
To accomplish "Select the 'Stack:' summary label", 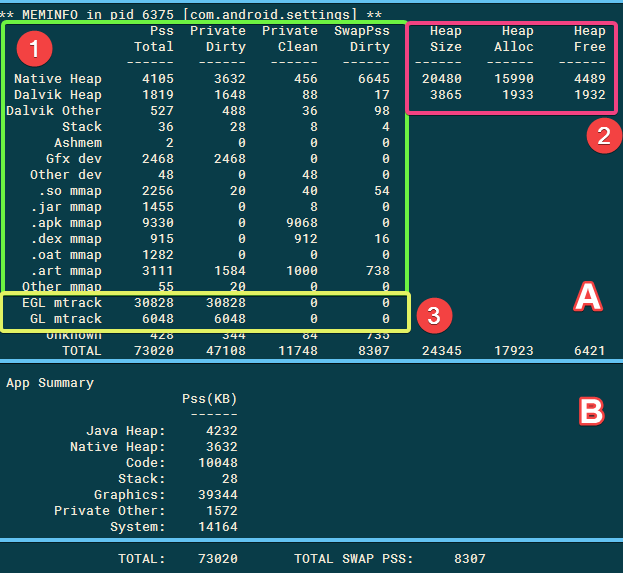I will (141, 479).
